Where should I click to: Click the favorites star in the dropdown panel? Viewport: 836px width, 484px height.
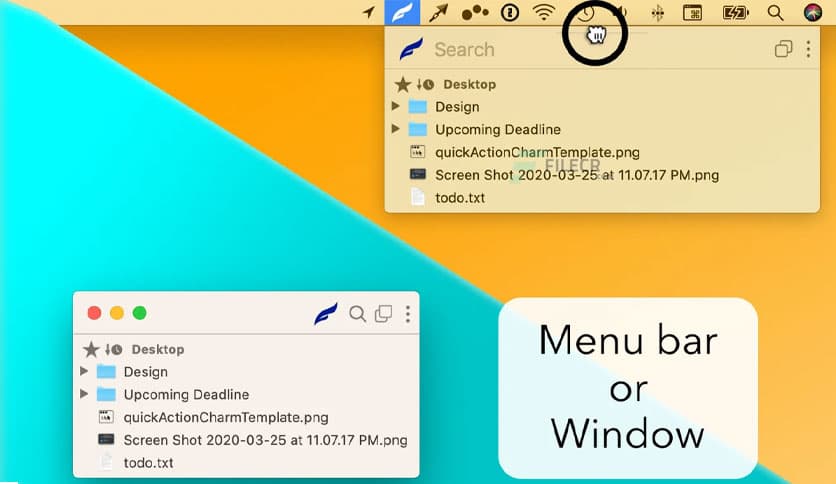[x=403, y=84]
